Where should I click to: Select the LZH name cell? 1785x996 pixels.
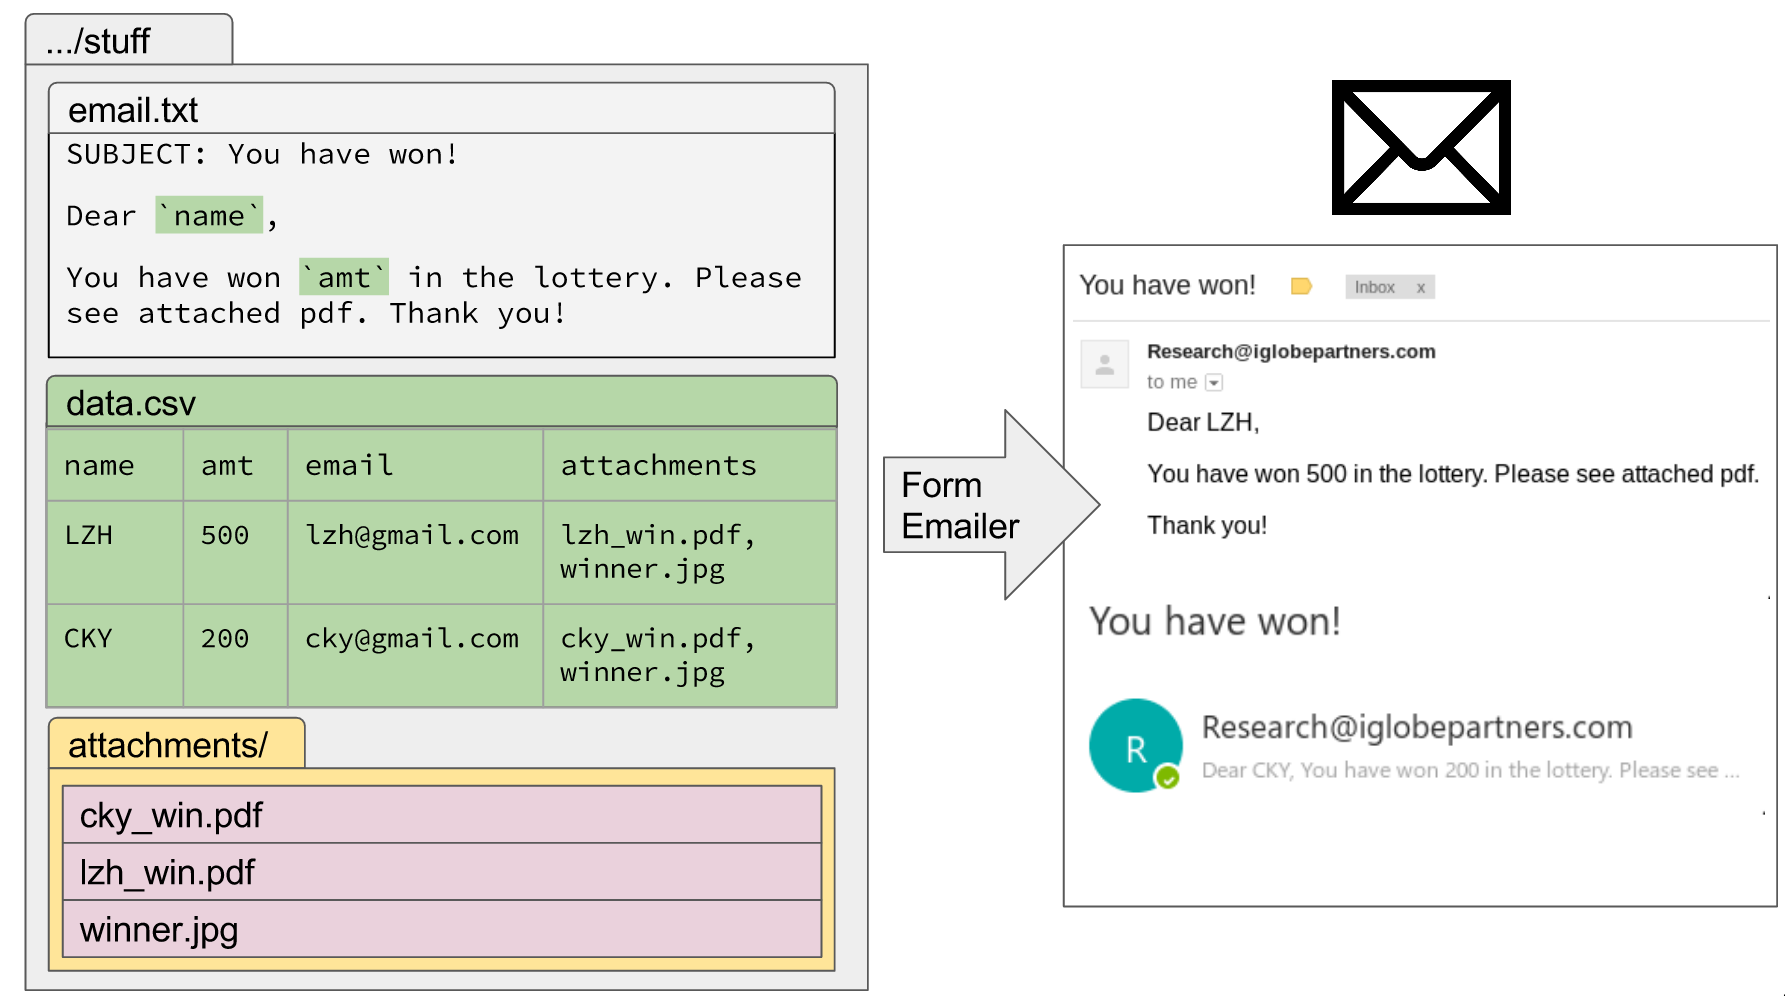pos(115,552)
